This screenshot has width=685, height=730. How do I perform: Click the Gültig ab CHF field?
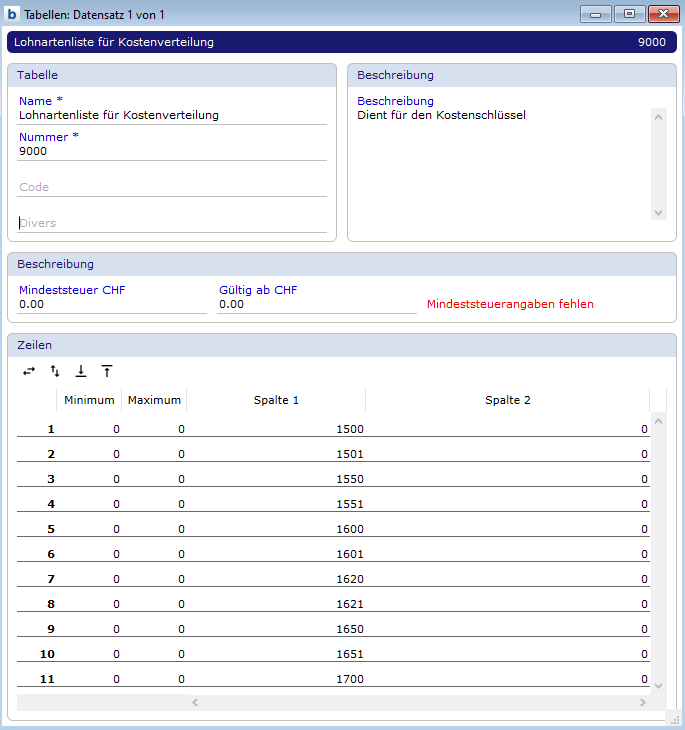click(316, 304)
